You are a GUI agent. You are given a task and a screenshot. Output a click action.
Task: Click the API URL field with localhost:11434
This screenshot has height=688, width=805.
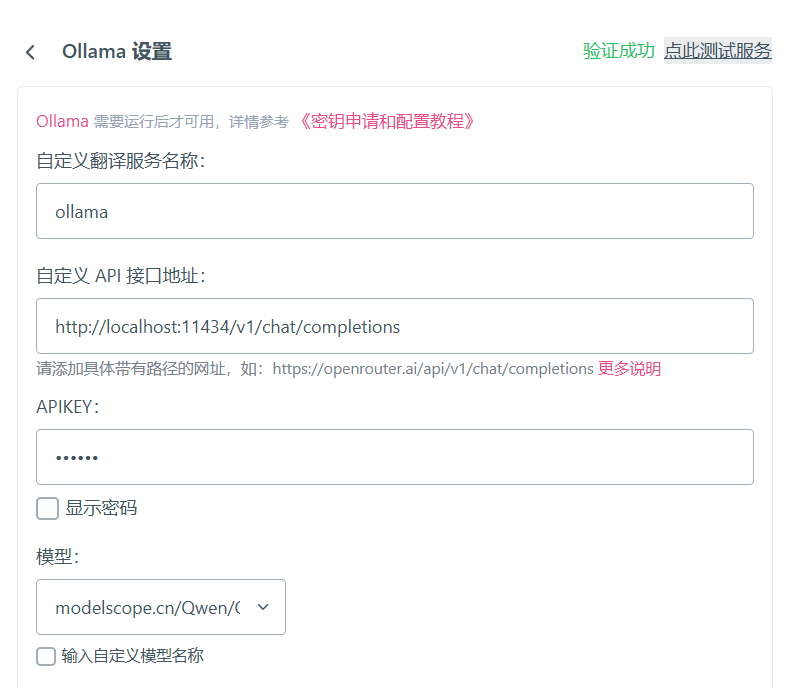pyautogui.click(x=394, y=326)
